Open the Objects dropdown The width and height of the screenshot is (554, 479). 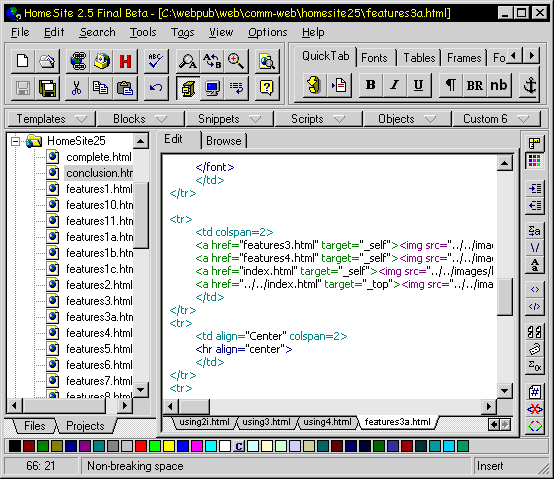(408, 119)
